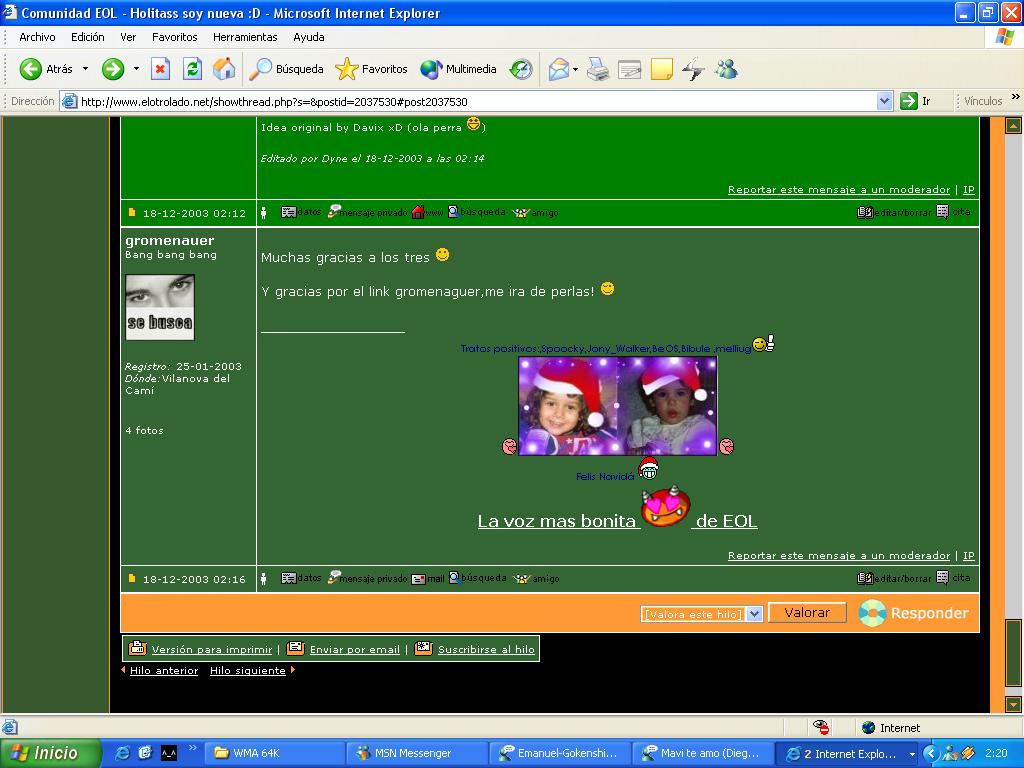This screenshot has width=1024, height=768.
Task: Go to Hilo anterior link
Action: tap(163, 670)
